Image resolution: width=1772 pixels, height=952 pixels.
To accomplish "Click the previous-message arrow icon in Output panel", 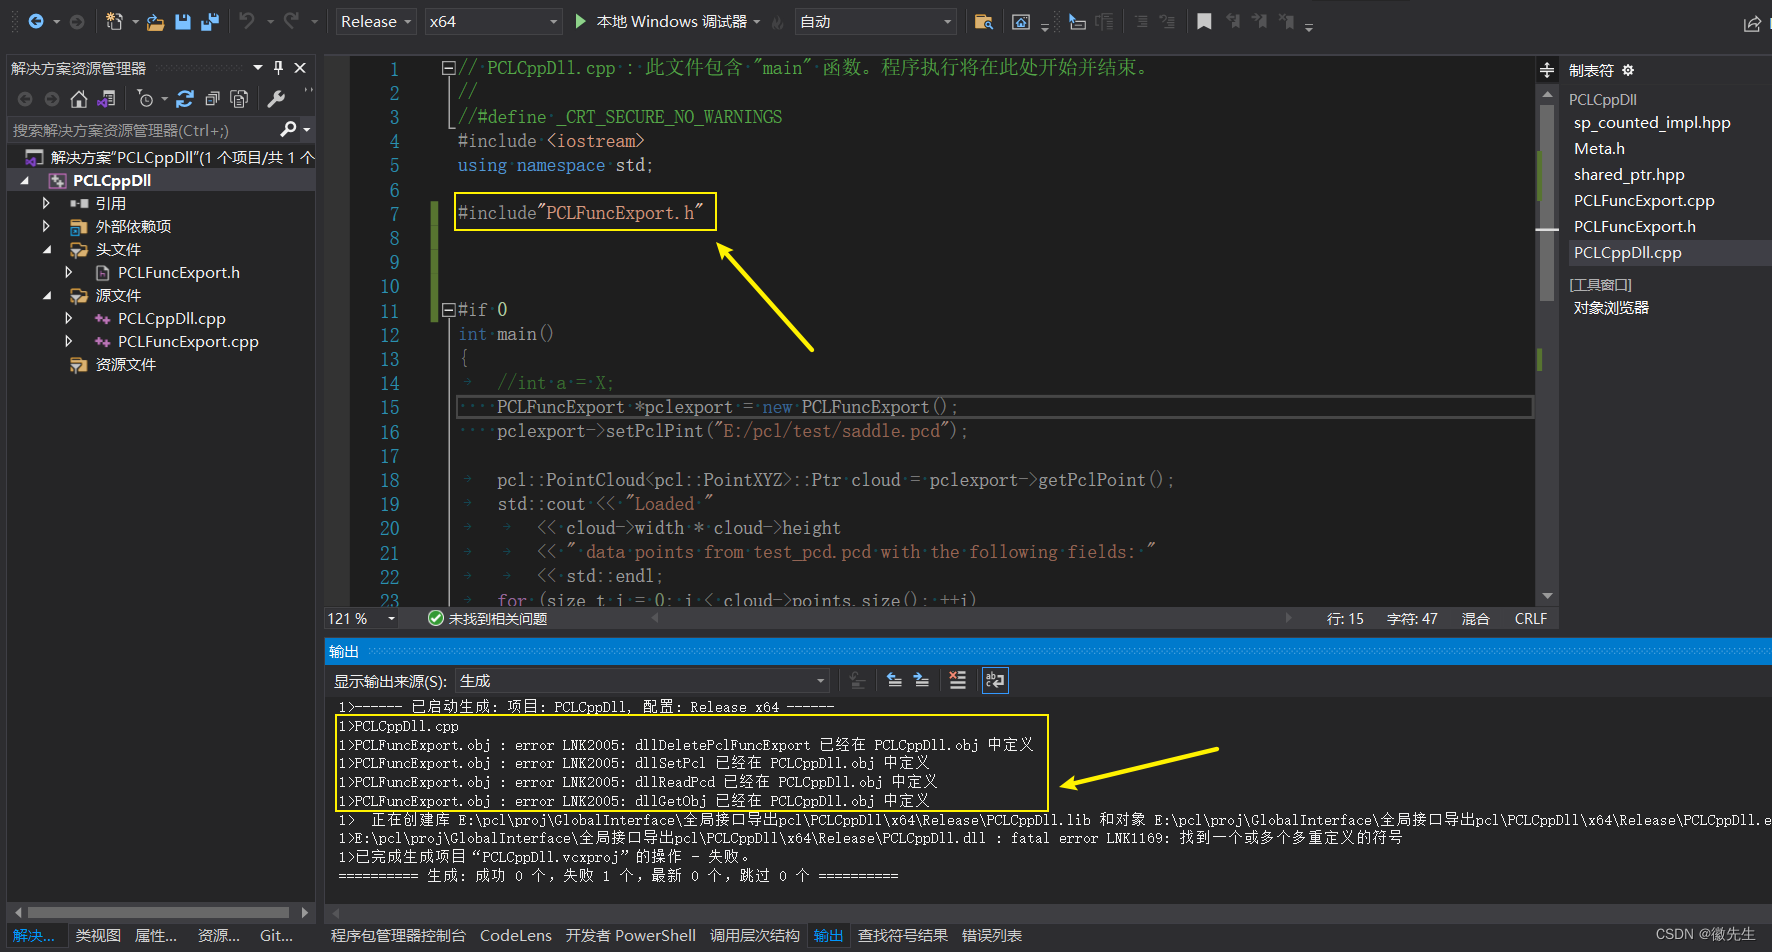I will point(894,680).
